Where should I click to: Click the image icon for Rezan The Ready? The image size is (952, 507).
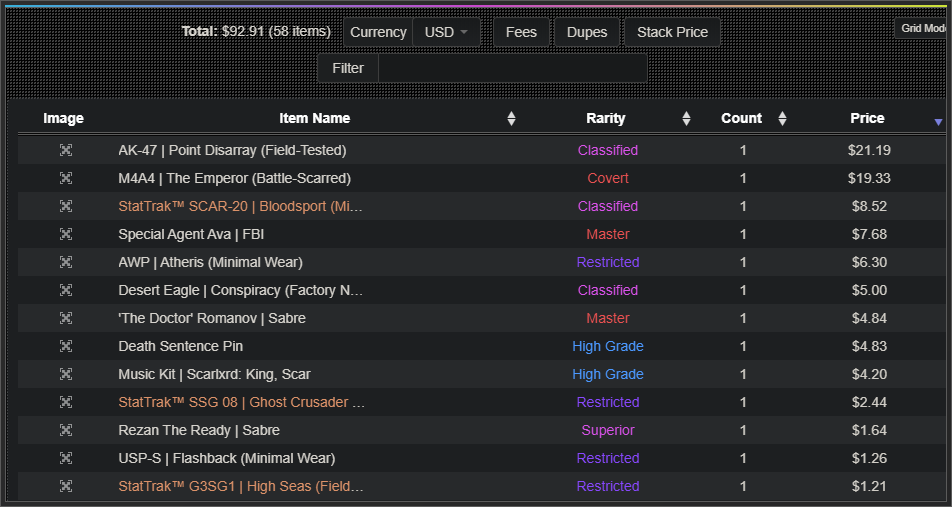pos(65,430)
